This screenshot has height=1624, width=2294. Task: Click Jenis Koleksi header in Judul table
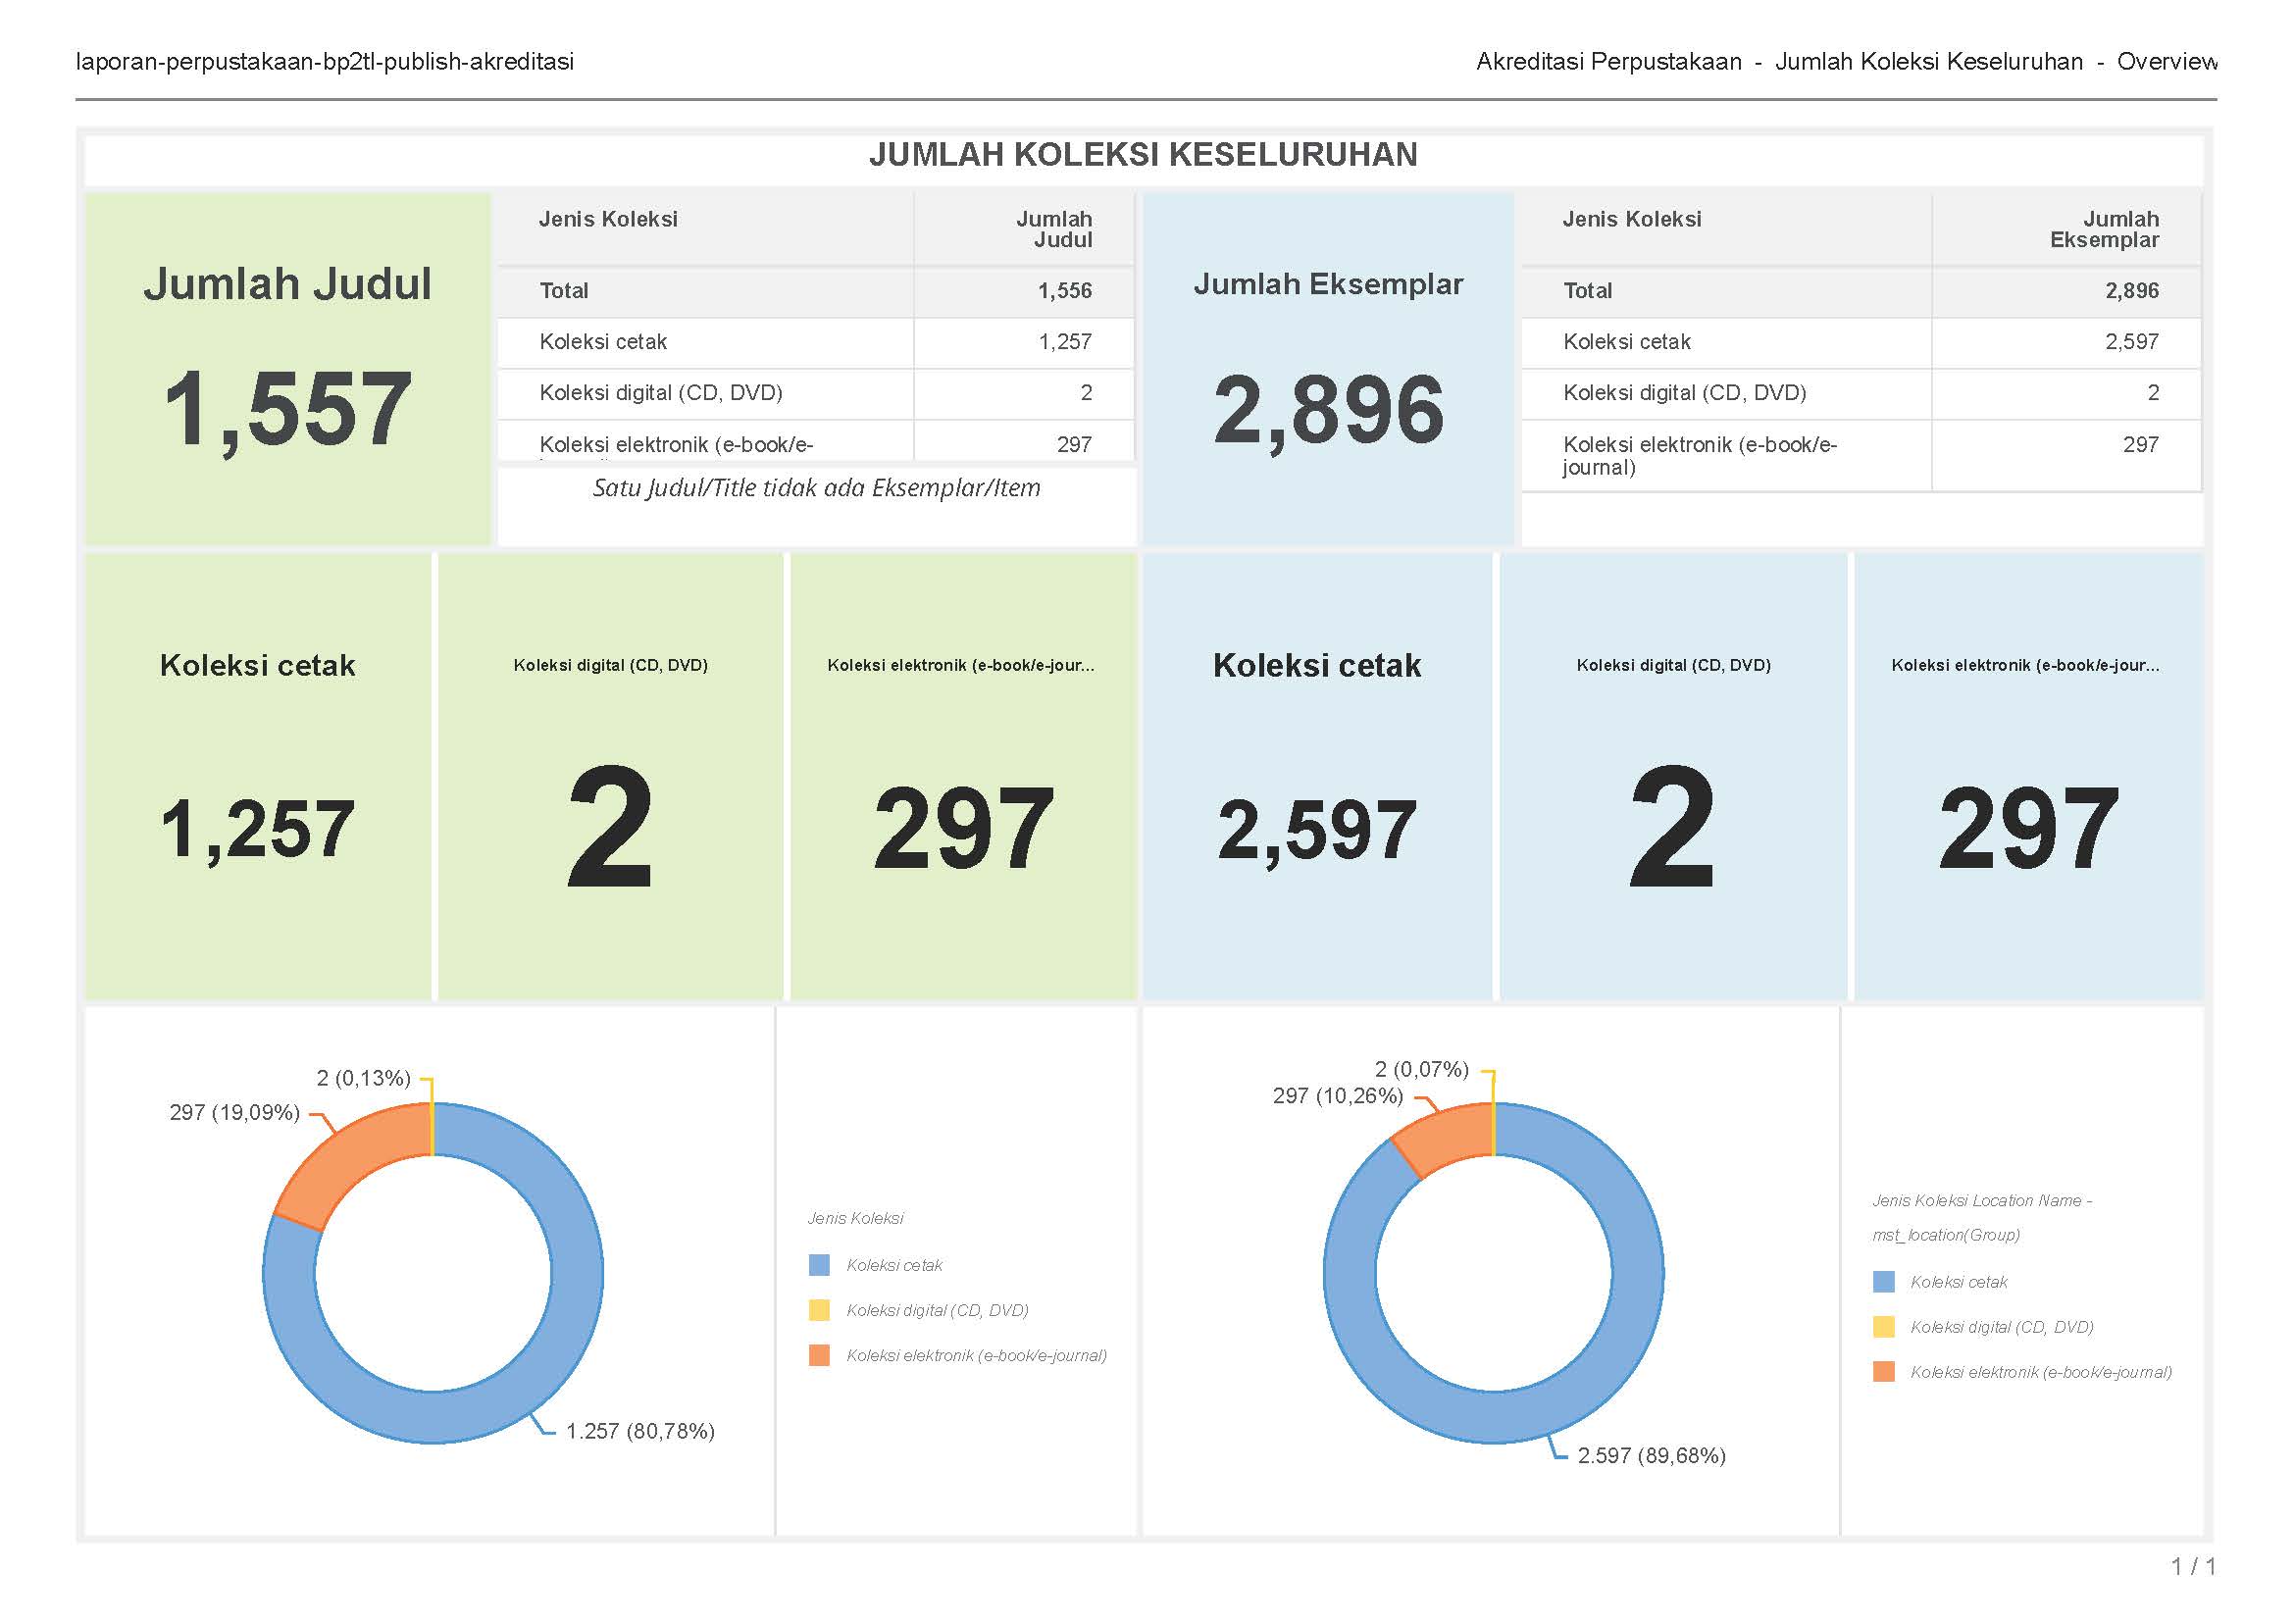pos(608,219)
